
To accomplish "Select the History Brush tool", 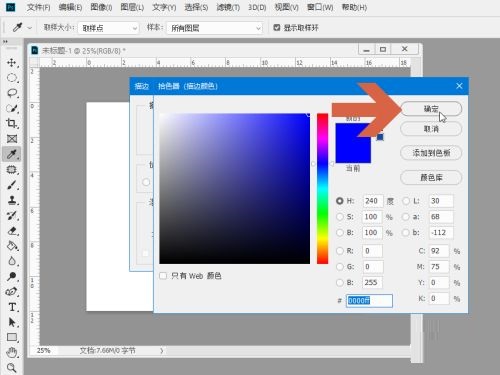I will (x=12, y=216).
